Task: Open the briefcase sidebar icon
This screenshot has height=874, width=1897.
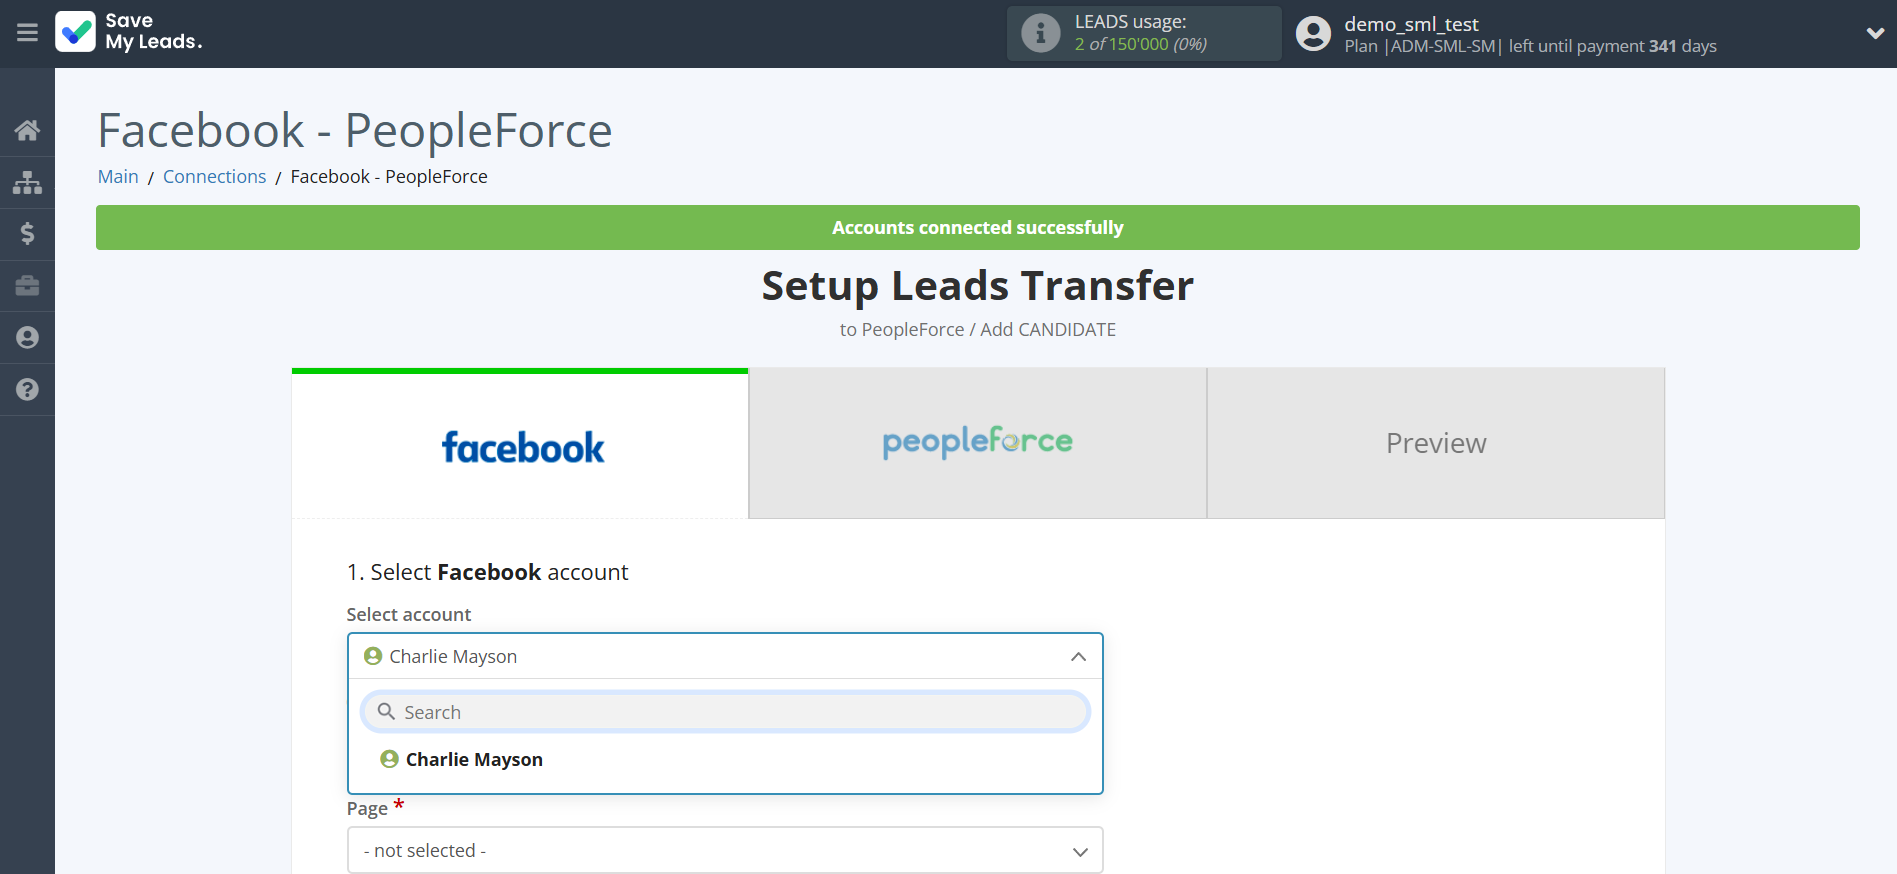Action: (x=27, y=286)
